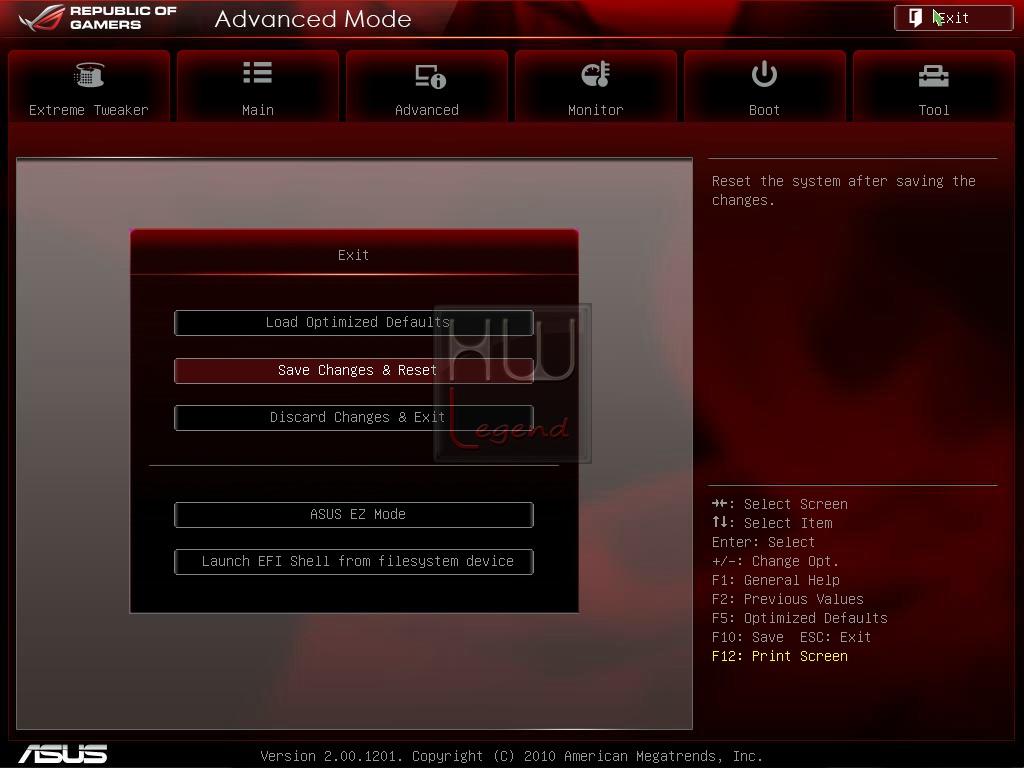Open the Extreme Tweaker chip icon
Screen dimensions: 1024x768
[89, 75]
